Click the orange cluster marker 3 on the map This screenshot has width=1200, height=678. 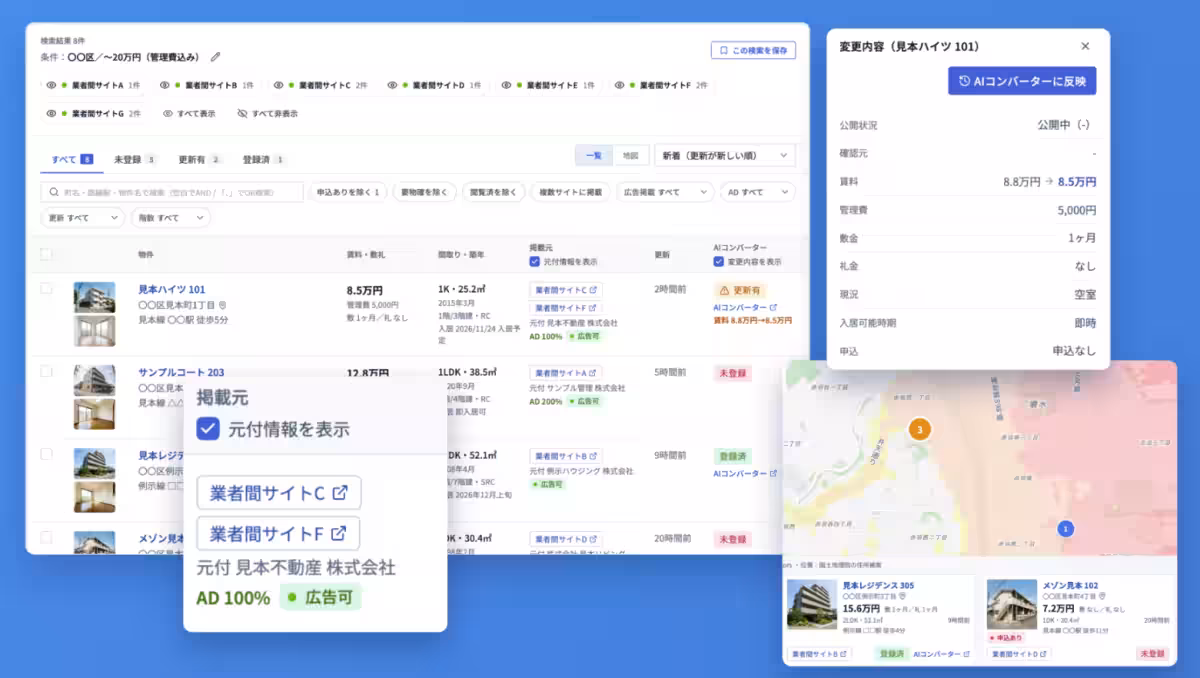click(x=920, y=430)
